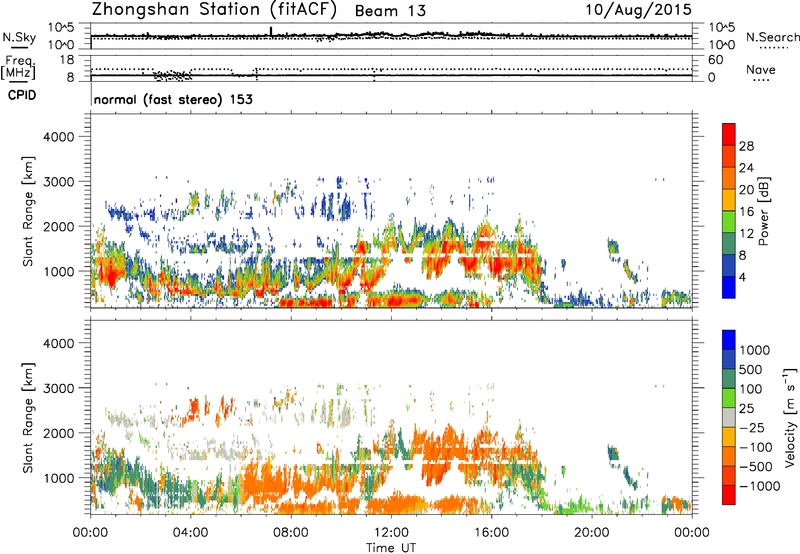Select the Beam 13 label

[390, 11]
